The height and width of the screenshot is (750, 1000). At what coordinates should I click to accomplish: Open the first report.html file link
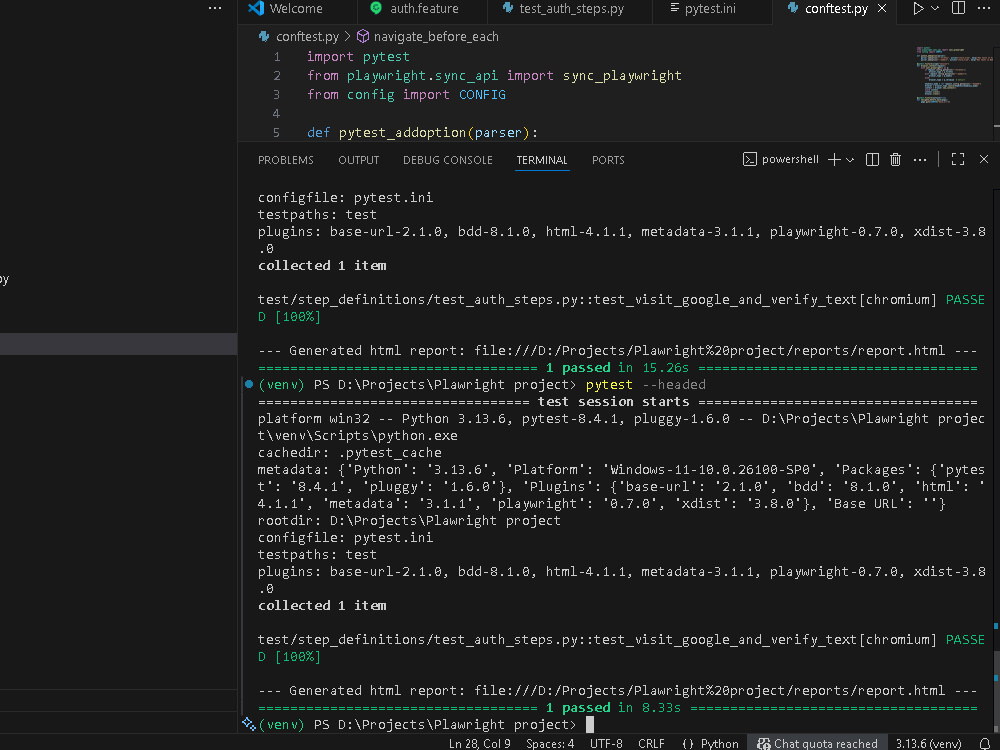coord(709,351)
